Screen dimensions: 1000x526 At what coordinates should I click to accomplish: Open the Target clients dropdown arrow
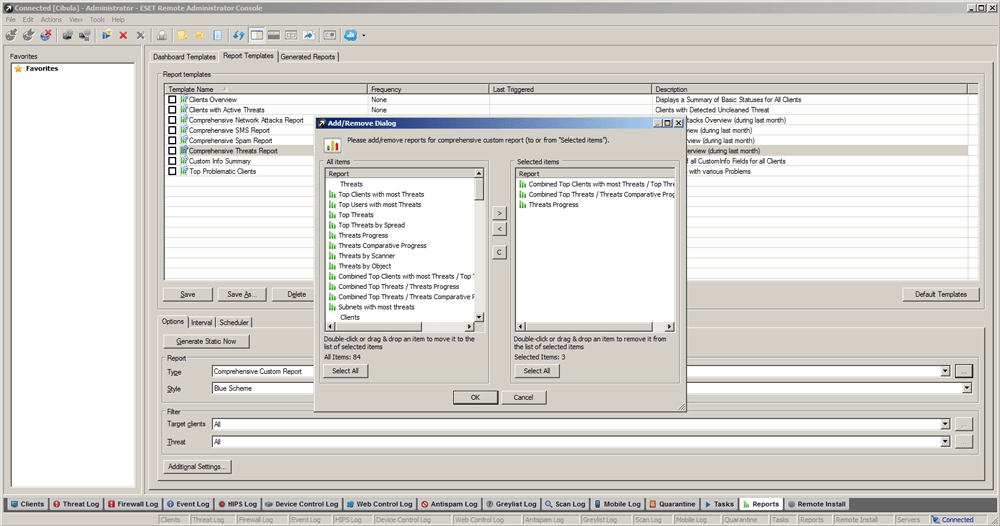pyautogui.click(x=945, y=424)
